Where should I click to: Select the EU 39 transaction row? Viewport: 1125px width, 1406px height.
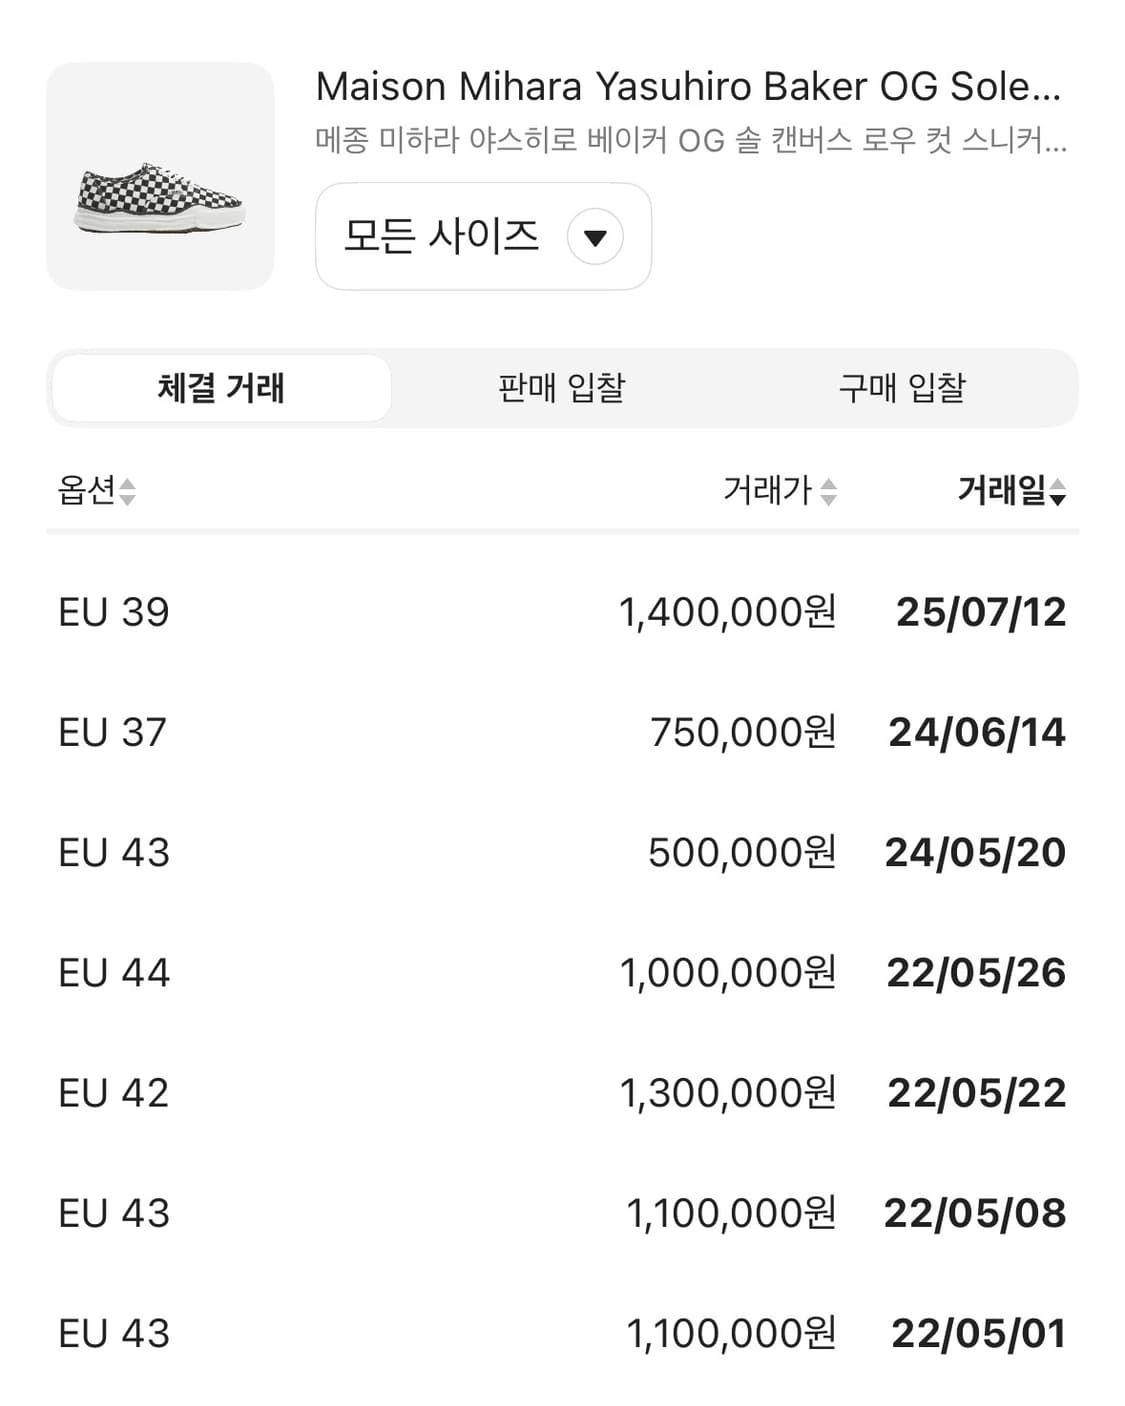point(562,612)
